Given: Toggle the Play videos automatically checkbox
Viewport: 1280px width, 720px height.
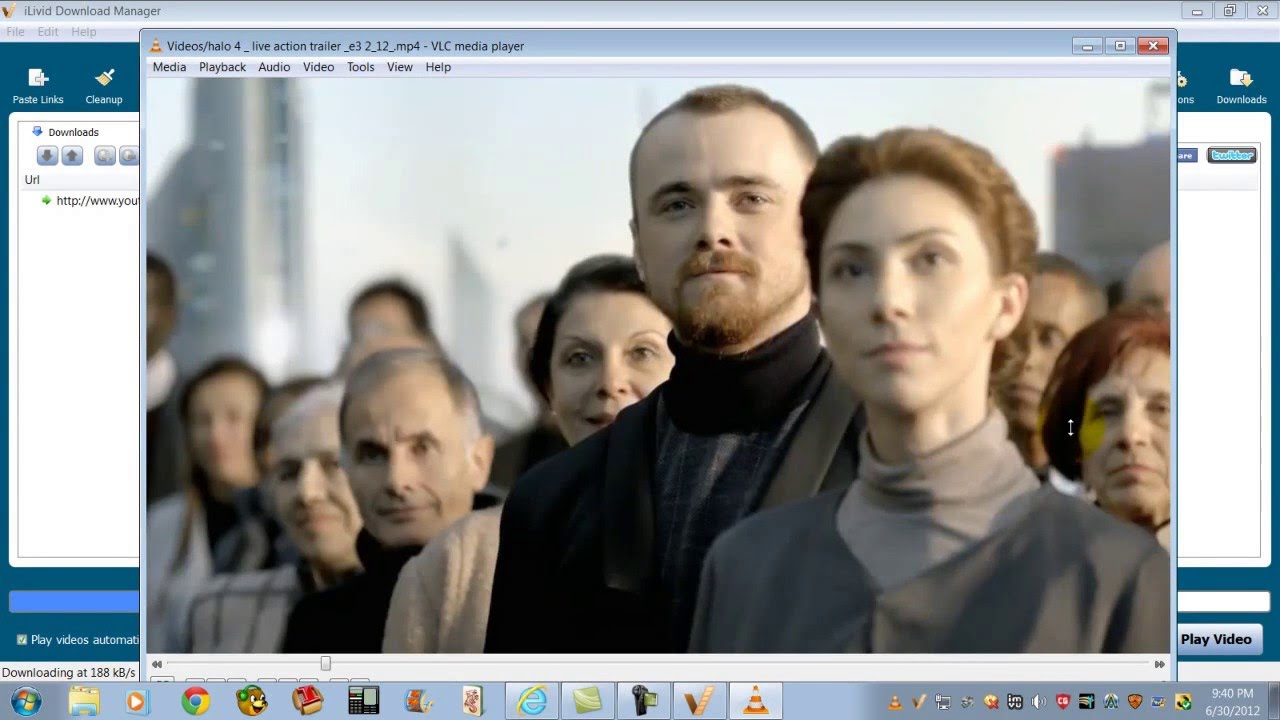Looking at the screenshot, I should coord(22,640).
